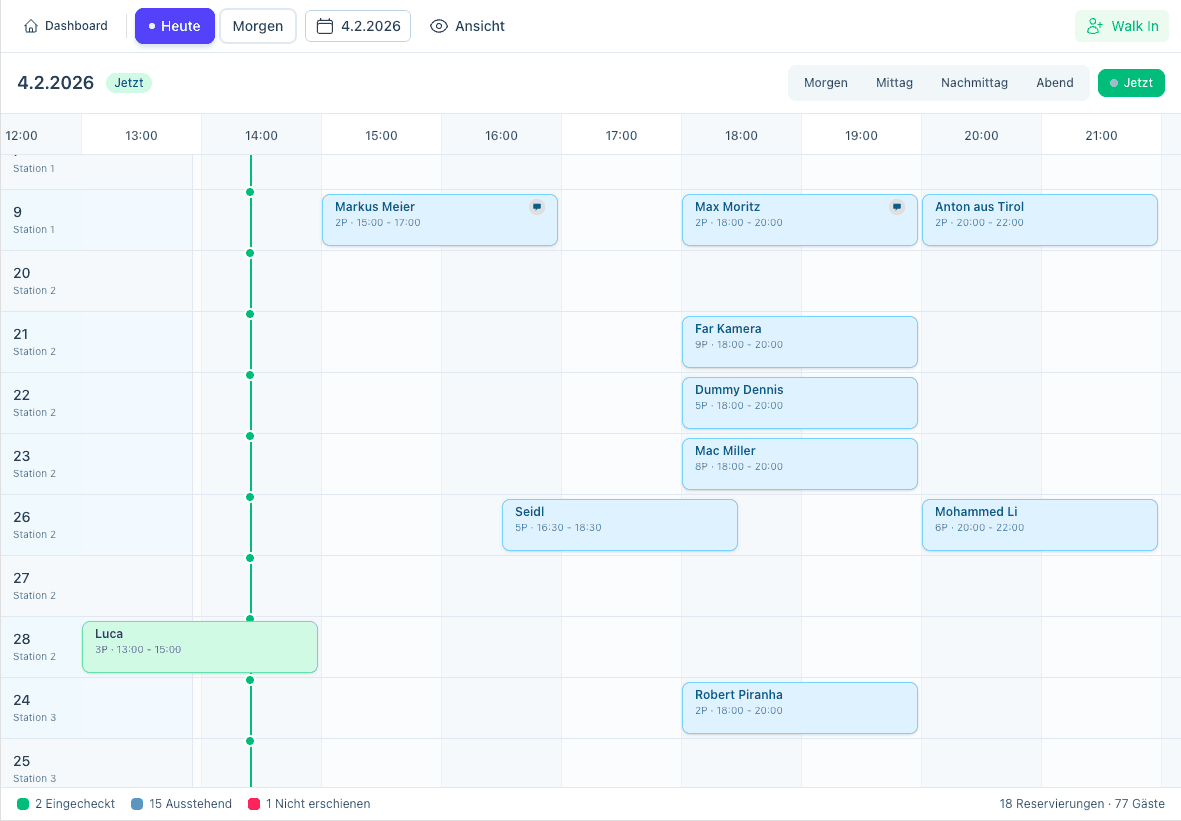The image size is (1181, 821).
Task: Click the Walk In person-plus icon
Action: (1095, 26)
